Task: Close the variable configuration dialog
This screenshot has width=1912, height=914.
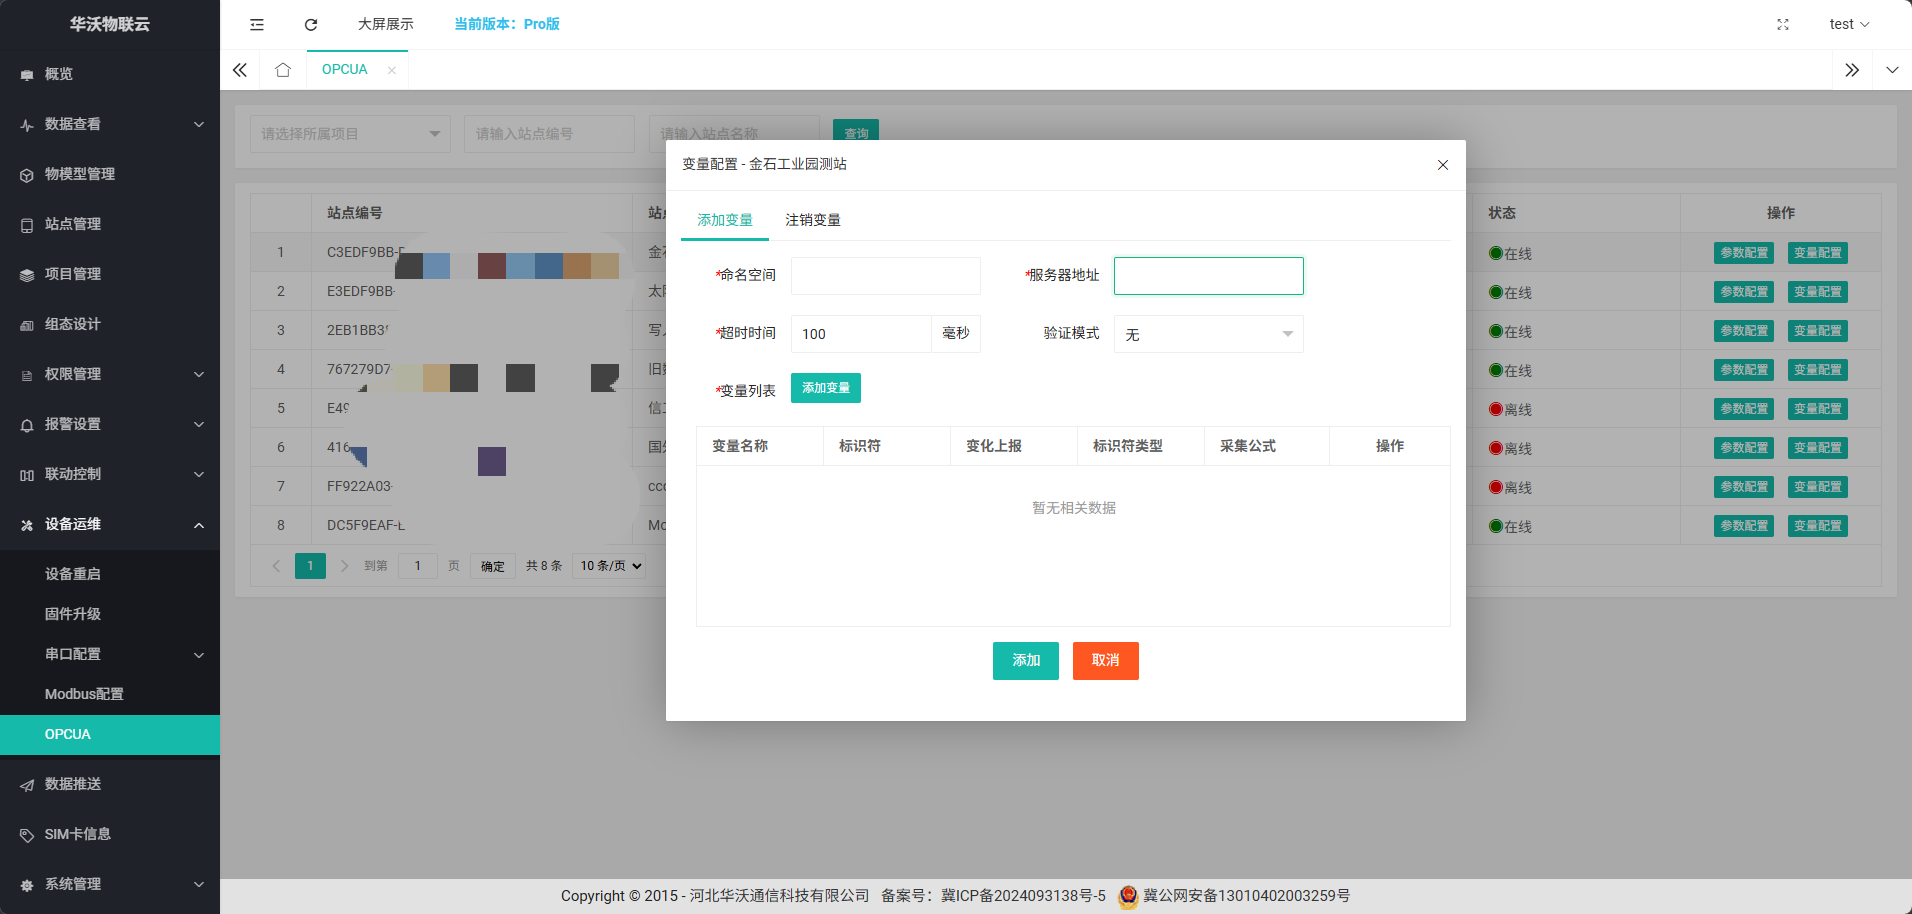Action: point(1442,165)
